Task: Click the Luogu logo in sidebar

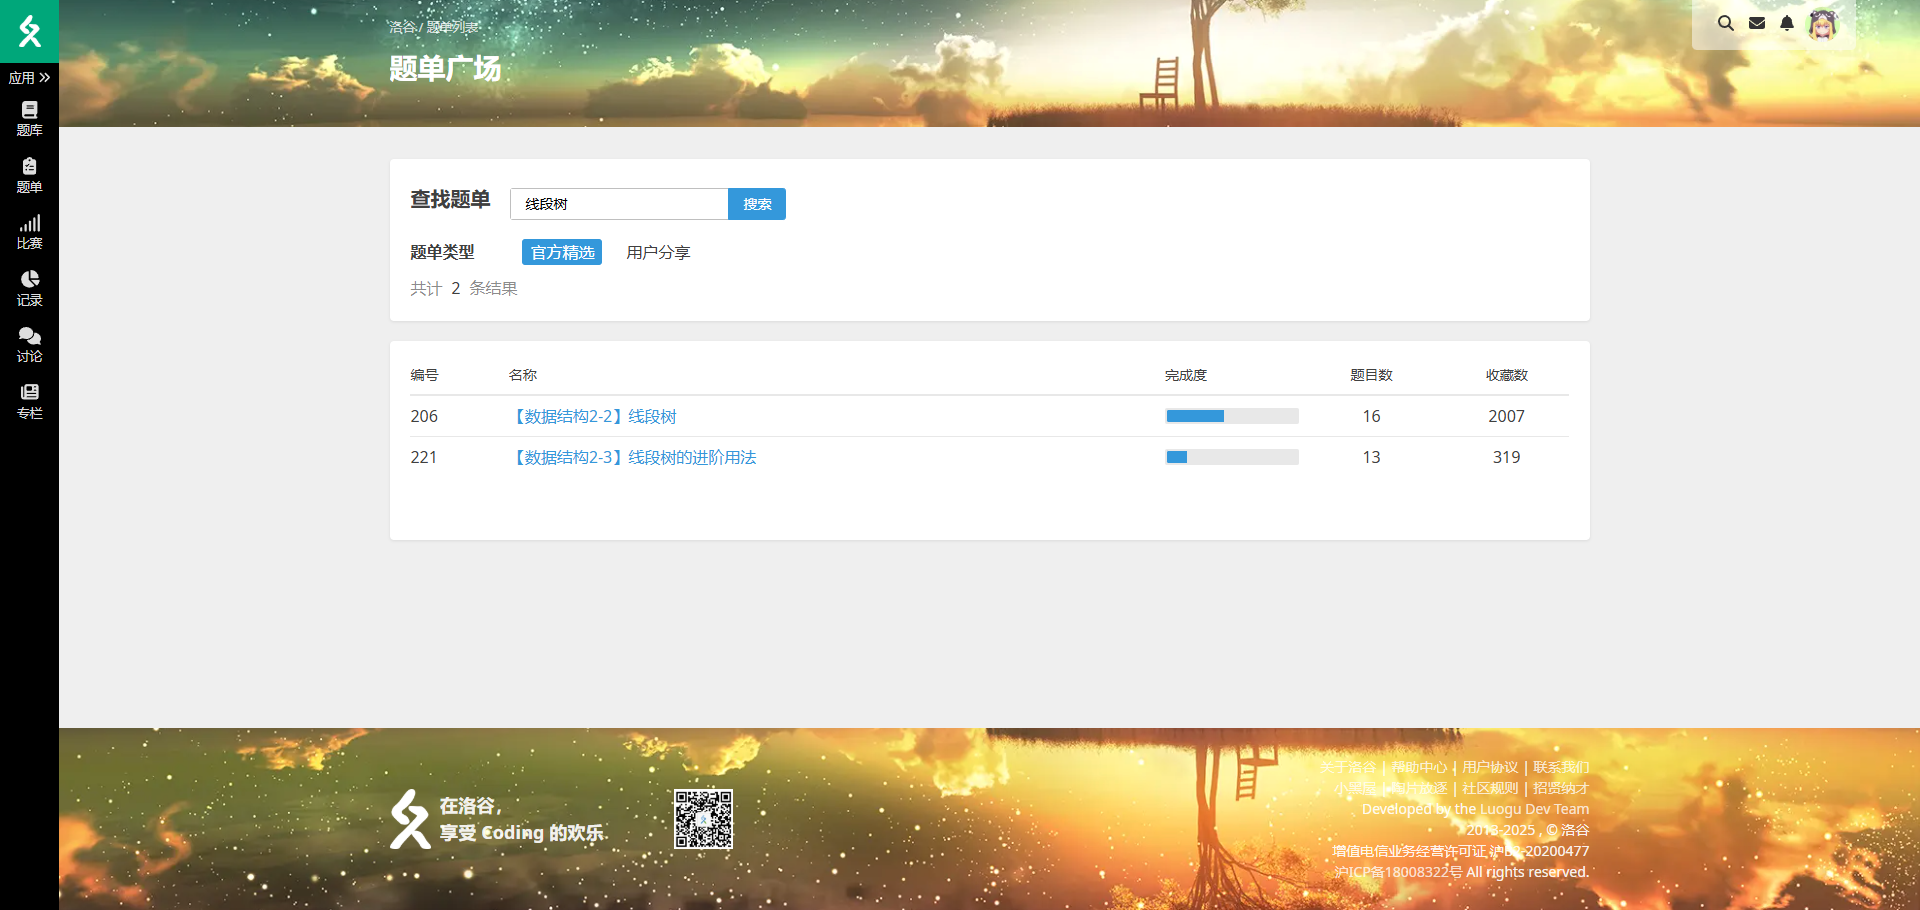Action: 29,31
